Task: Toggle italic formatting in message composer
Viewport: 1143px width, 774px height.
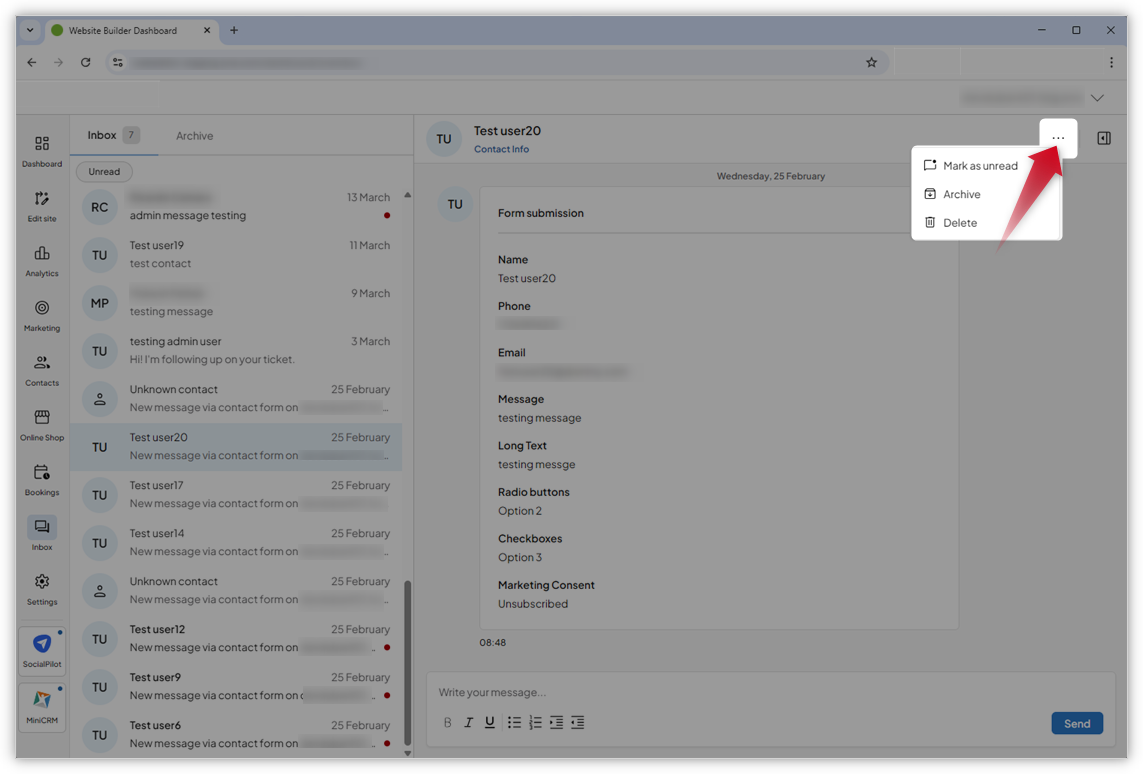Action: 468,722
